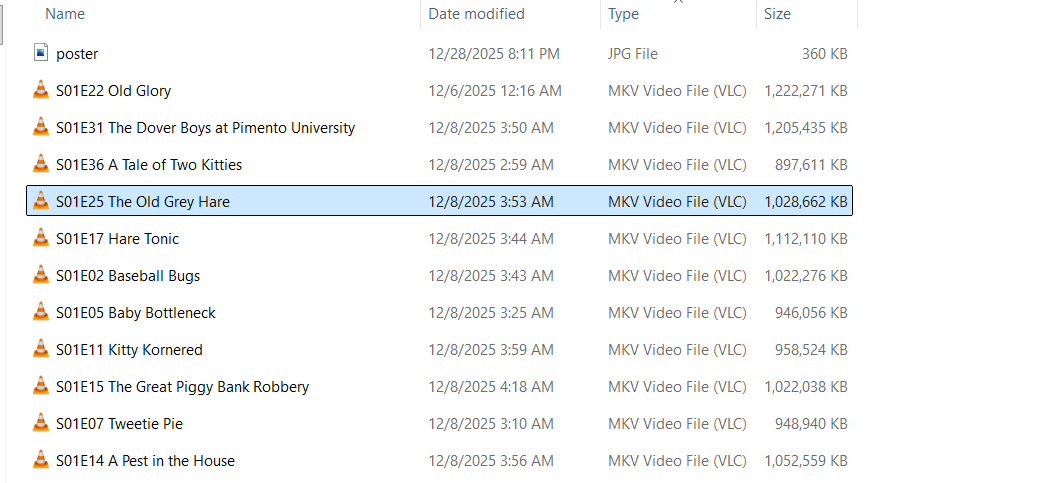Click the poster file name

[77, 54]
